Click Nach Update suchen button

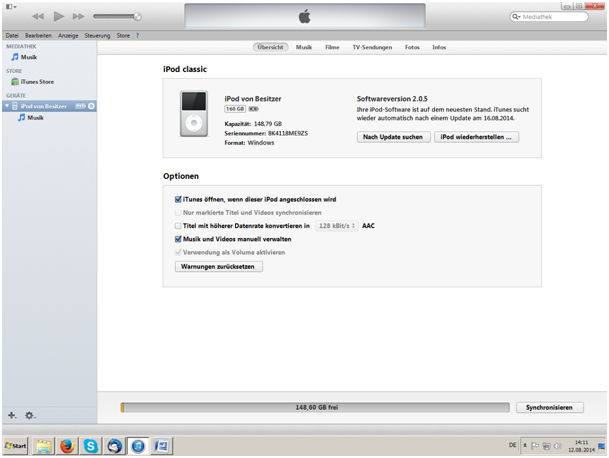click(393, 137)
